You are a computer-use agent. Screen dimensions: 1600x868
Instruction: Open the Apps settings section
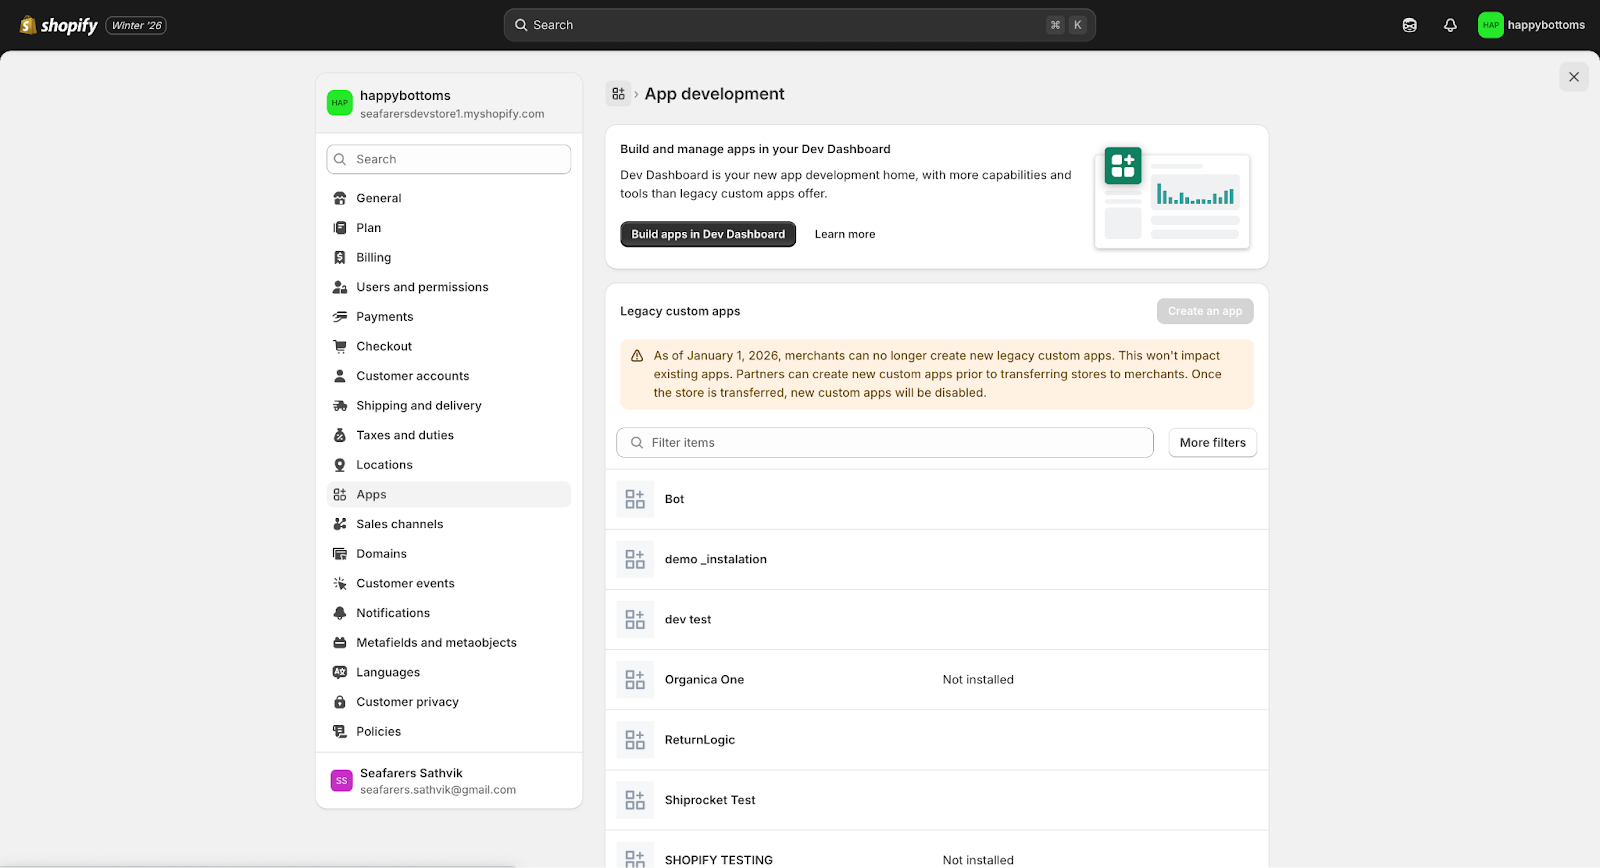click(x=449, y=495)
